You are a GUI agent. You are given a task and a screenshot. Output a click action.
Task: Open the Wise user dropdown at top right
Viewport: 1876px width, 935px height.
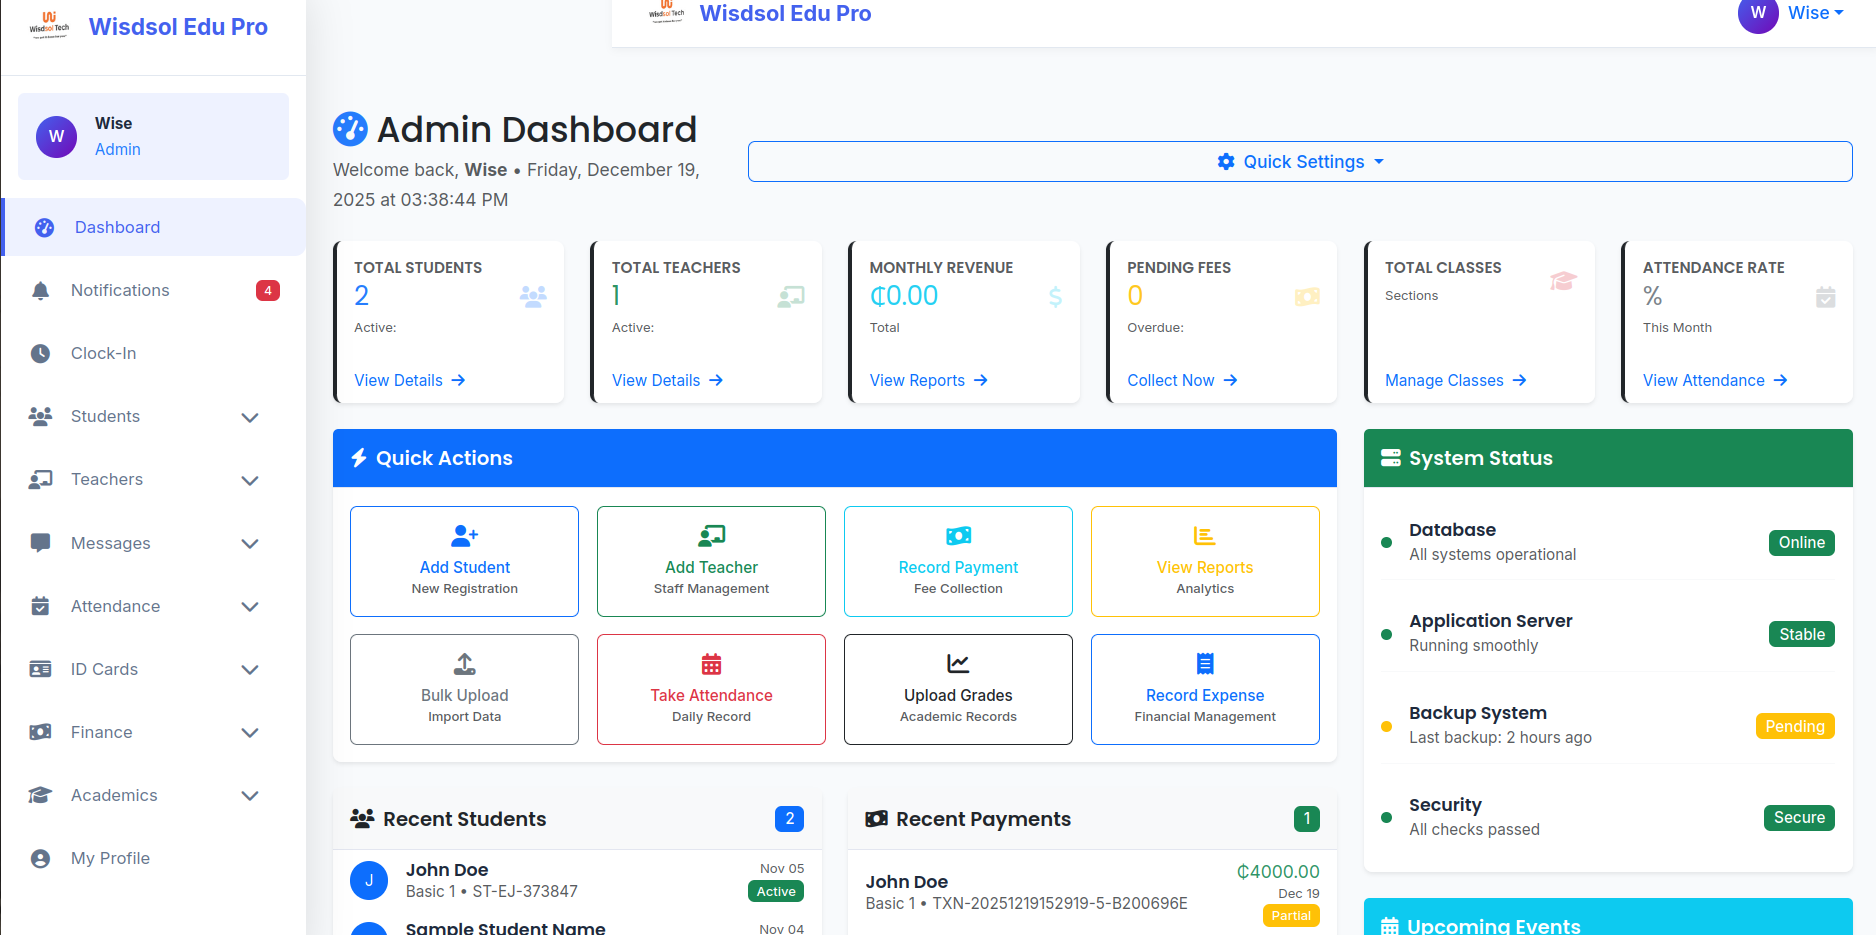[1815, 13]
